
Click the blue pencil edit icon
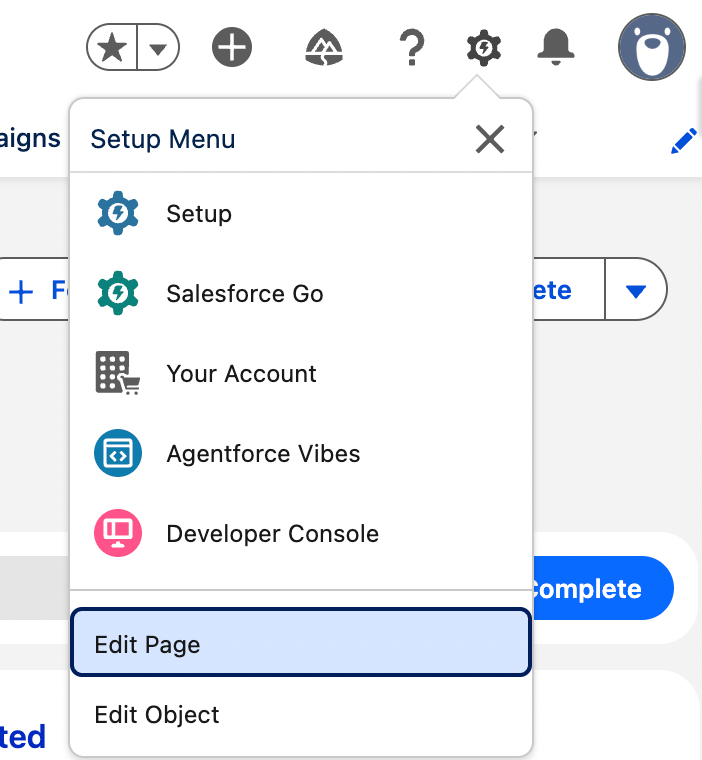[684, 142]
